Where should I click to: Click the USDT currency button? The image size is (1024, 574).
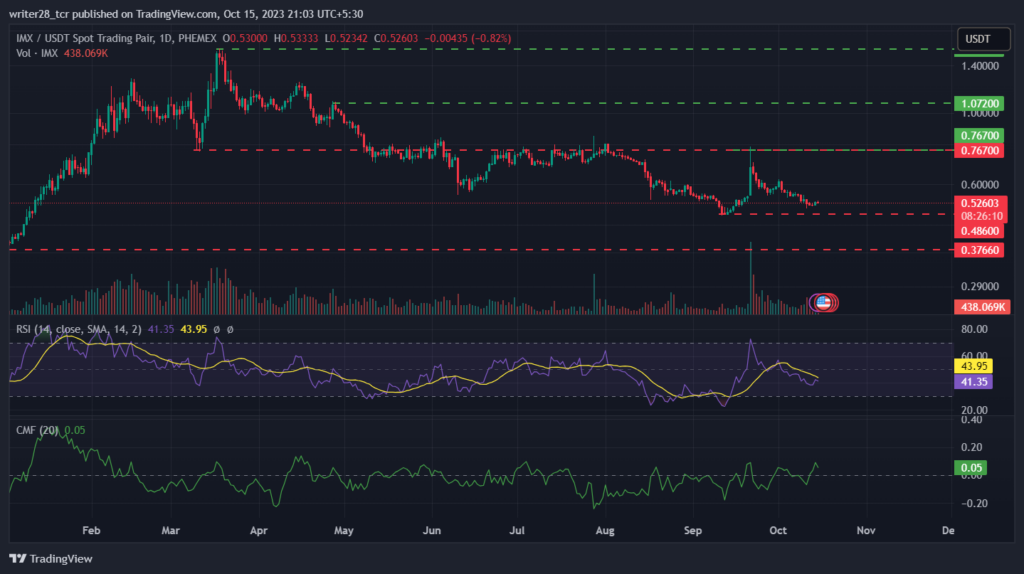tap(983, 39)
